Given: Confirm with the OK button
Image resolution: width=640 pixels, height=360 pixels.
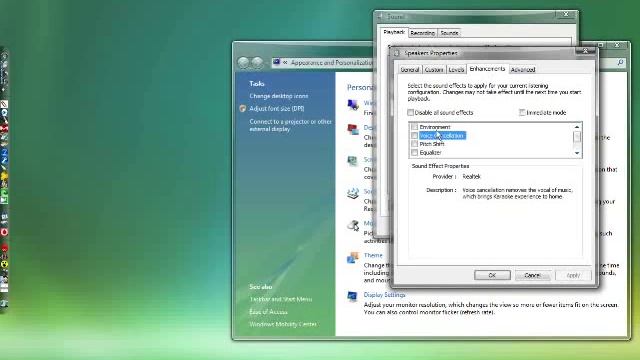Looking at the screenshot, I should (492, 275).
